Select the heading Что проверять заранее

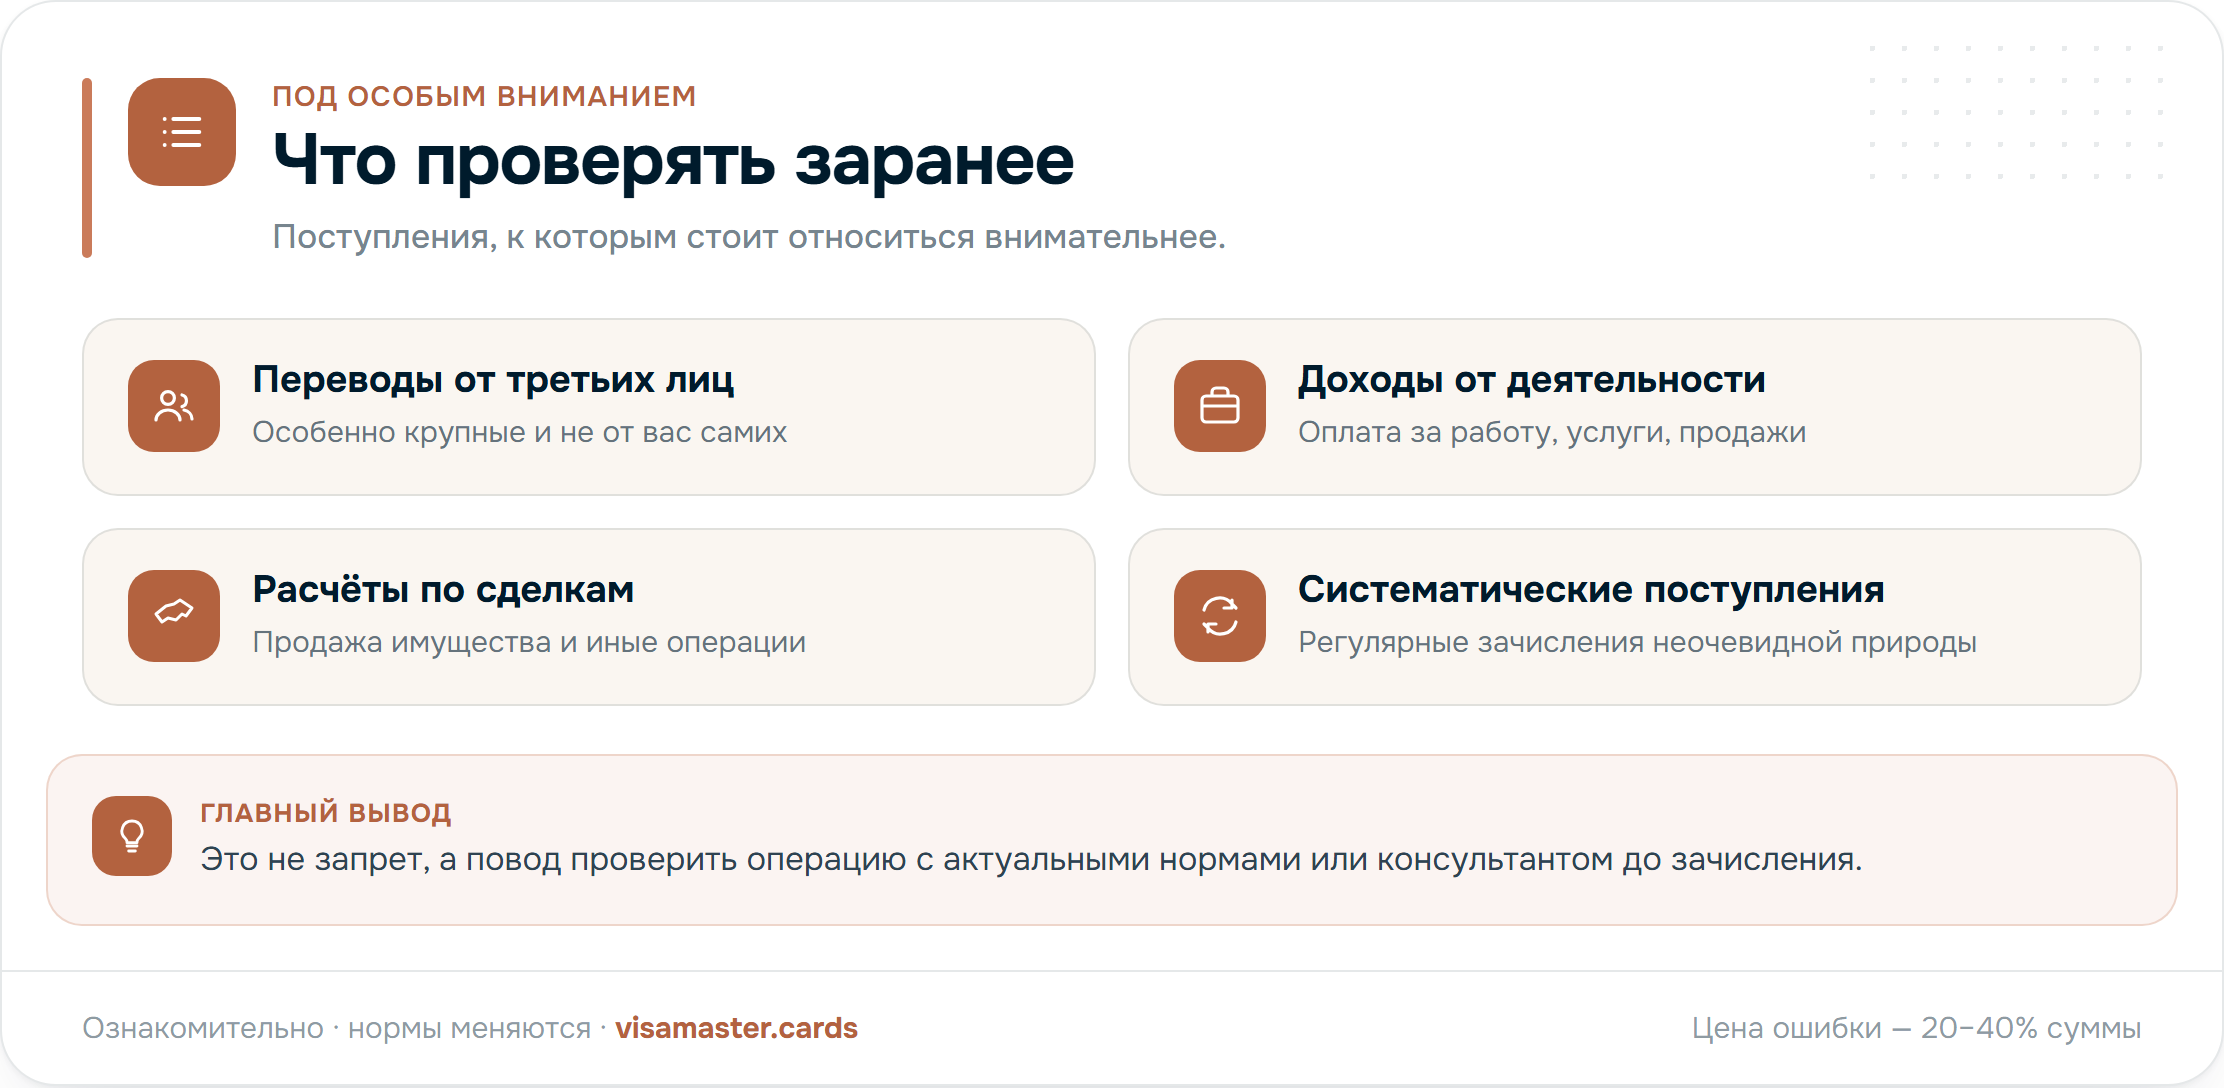pos(673,161)
